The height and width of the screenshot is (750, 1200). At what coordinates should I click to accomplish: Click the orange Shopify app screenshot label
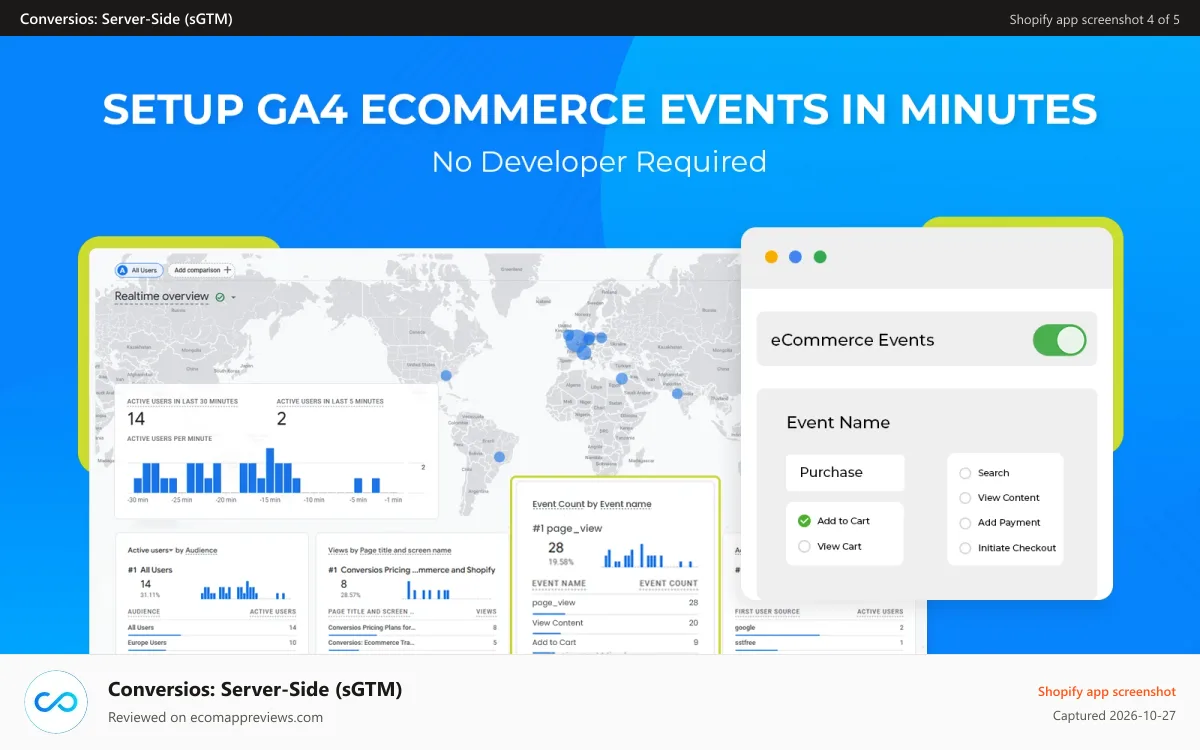[x=1107, y=692]
